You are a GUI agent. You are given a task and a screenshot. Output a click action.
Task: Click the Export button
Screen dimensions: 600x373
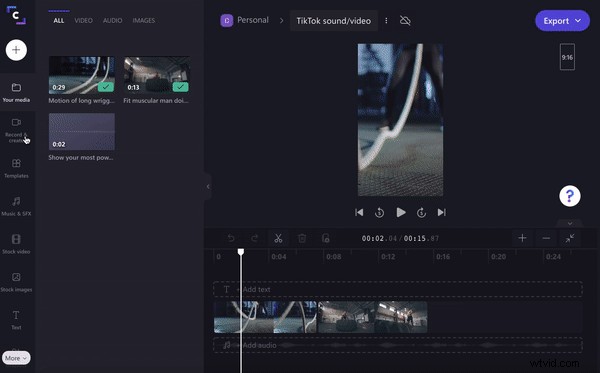(562, 21)
